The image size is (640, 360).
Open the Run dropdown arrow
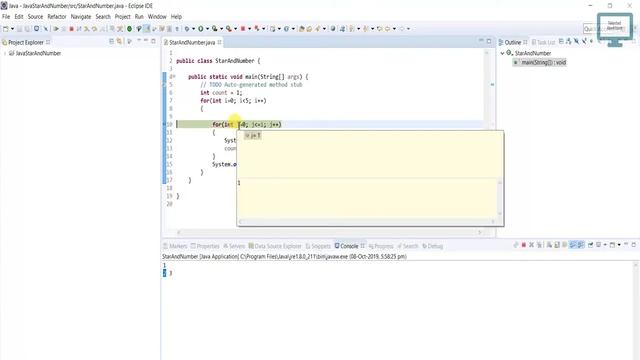tap(207, 29)
